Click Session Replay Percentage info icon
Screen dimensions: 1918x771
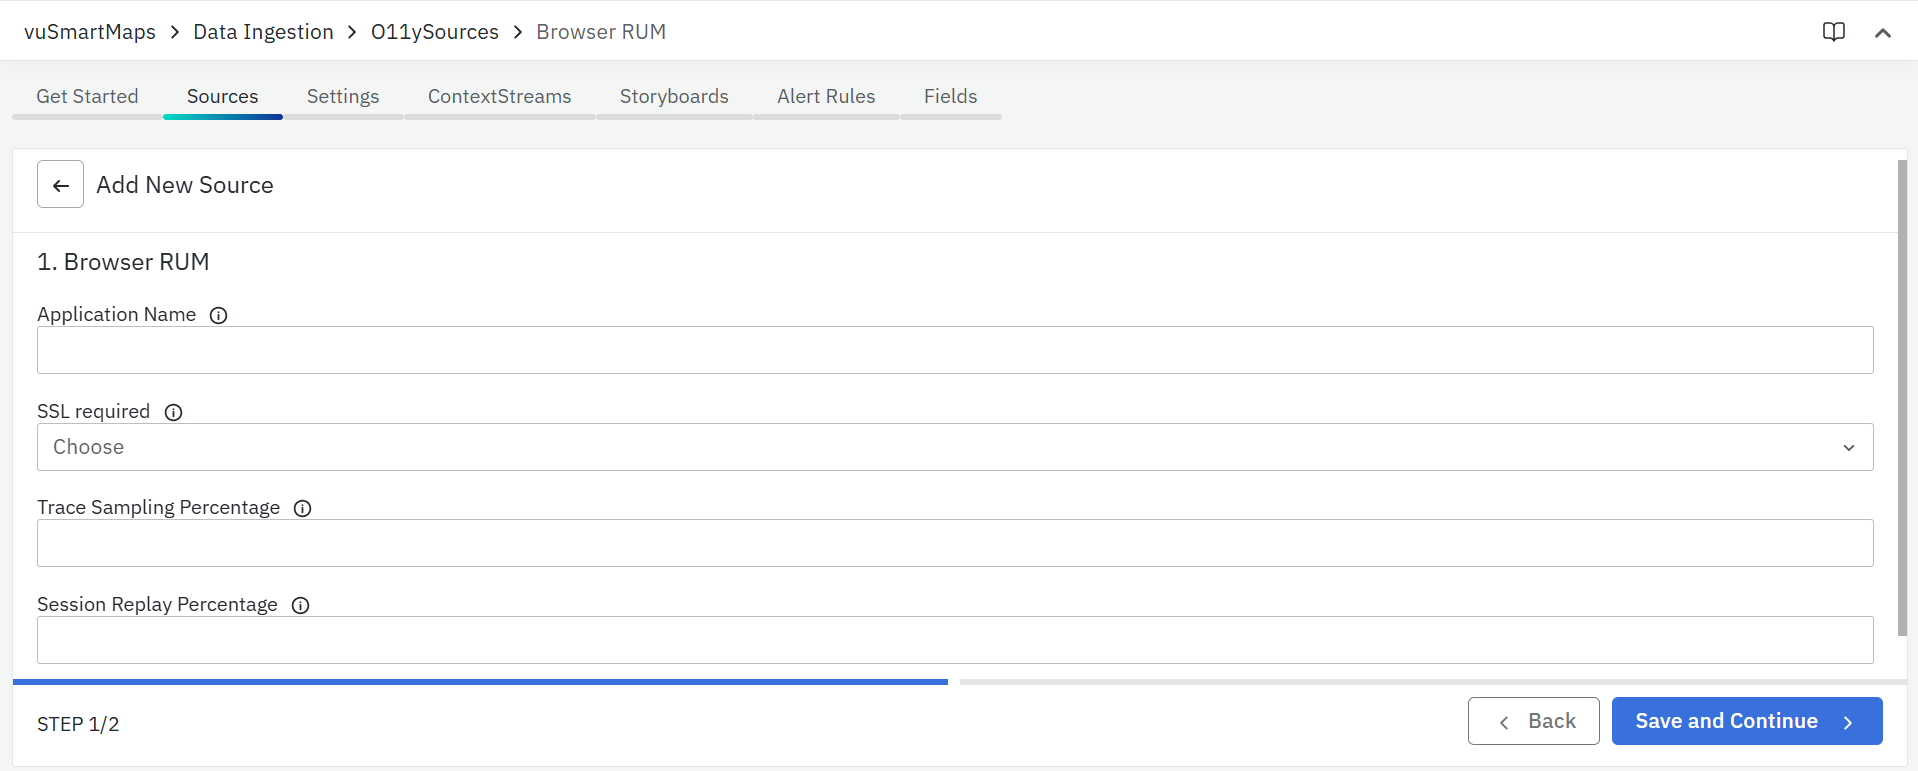[x=300, y=606]
